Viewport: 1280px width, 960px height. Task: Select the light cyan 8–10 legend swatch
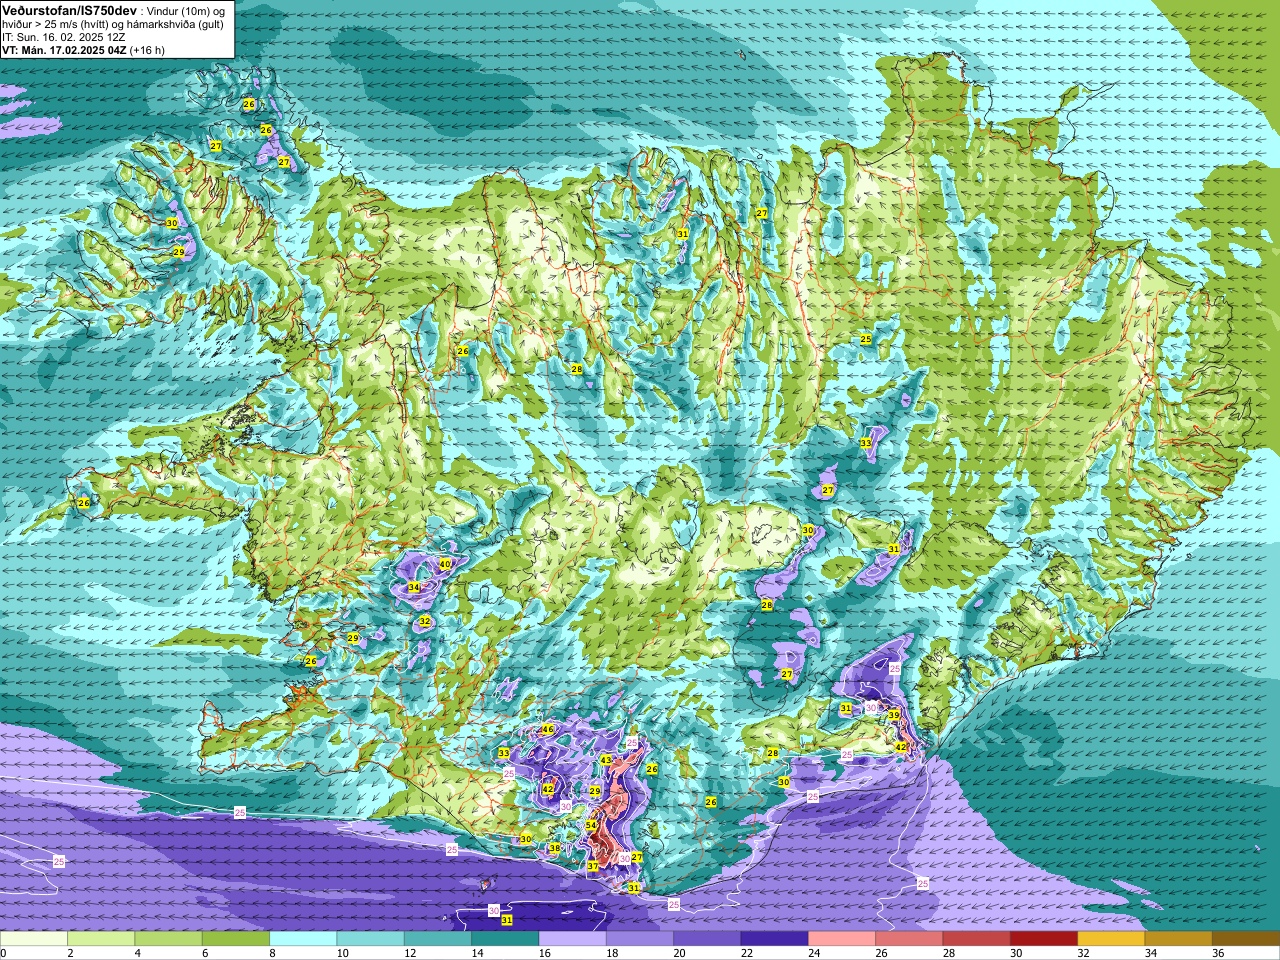click(303, 939)
